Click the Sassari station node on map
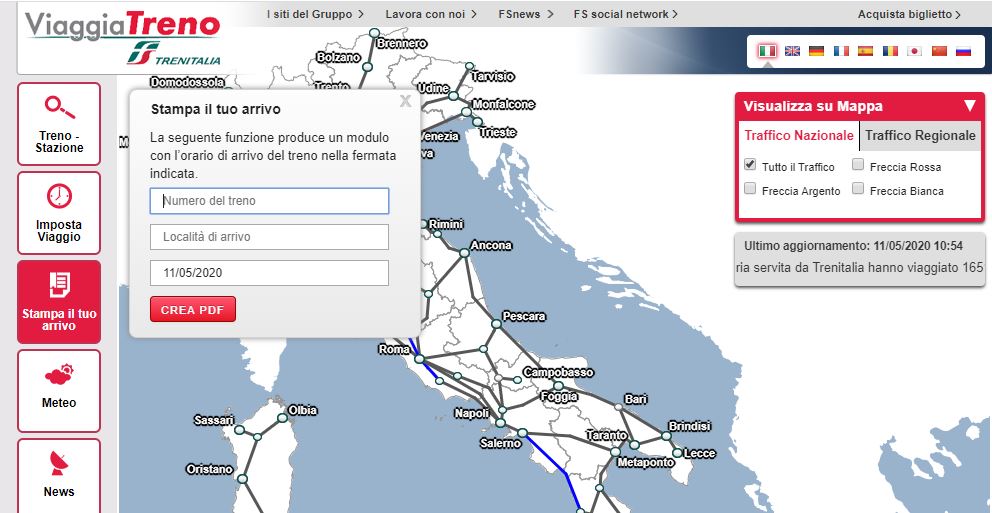 coord(239,430)
